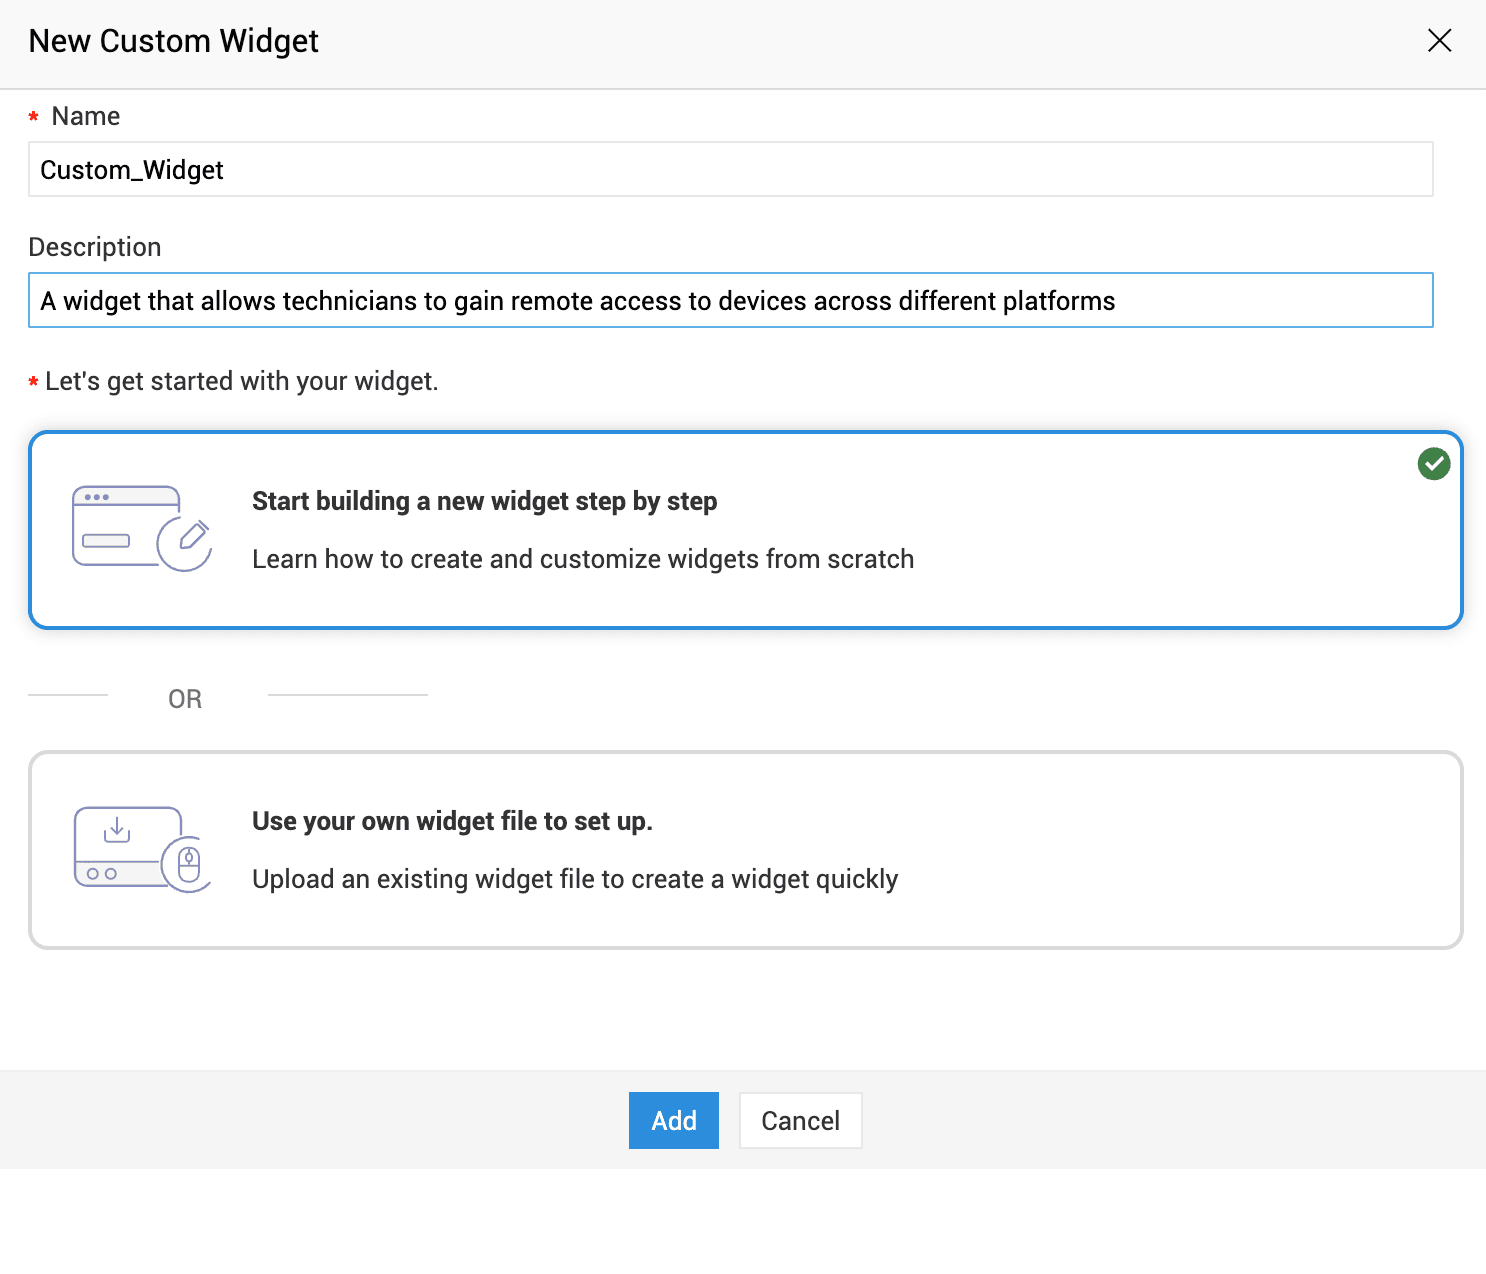Click the 'New Custom Widget' title

coord(173,41)
